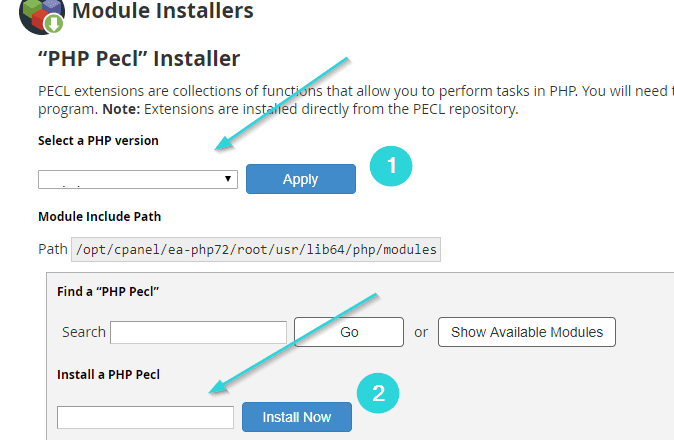
Task: Click the Go search button
Action: pyautogui.click(x=349, y=332)
